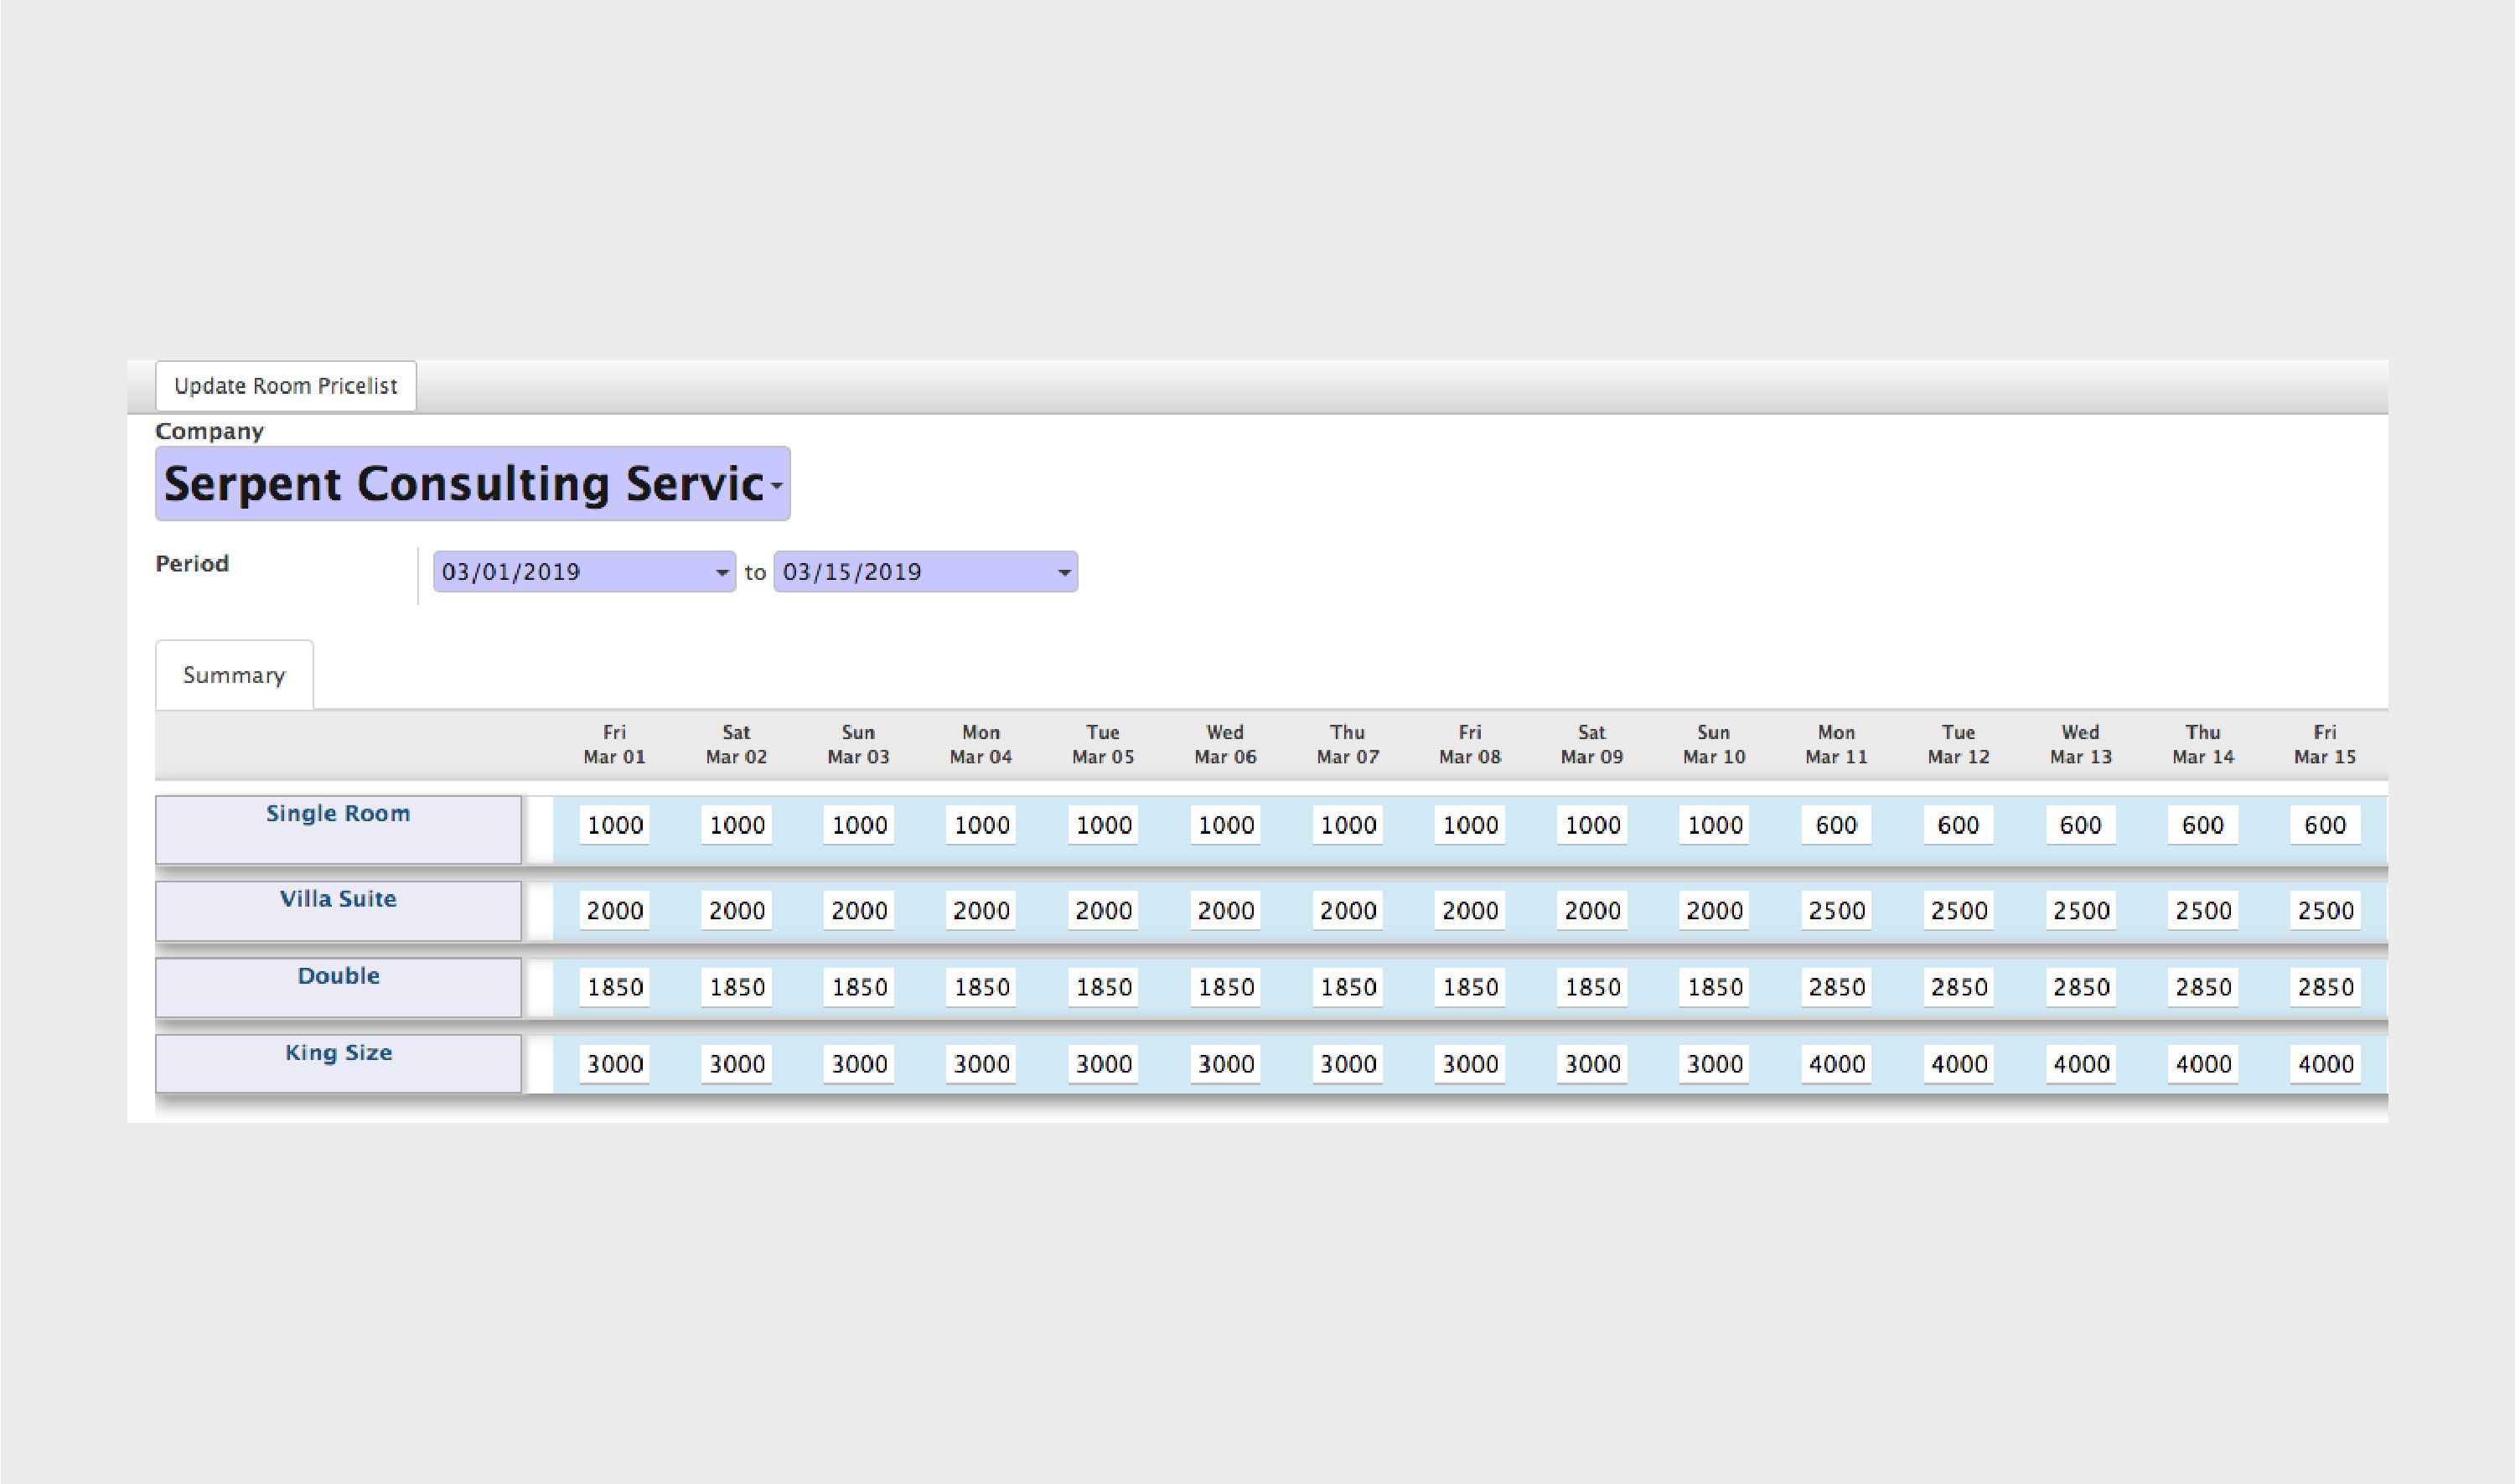Viewport: 2515px width, 1484px height.
Task: Select the King Size row header
Action: (x=338, y=1064)
